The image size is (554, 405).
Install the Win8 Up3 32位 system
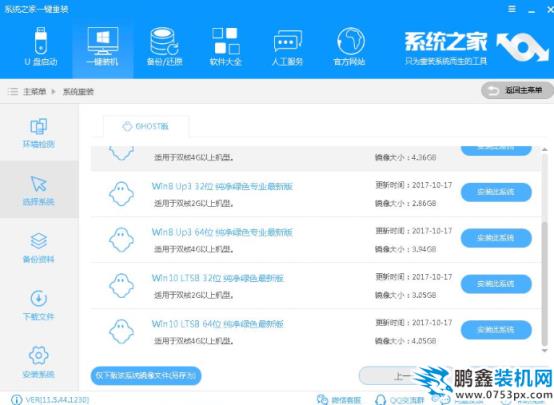coord(496,192)
